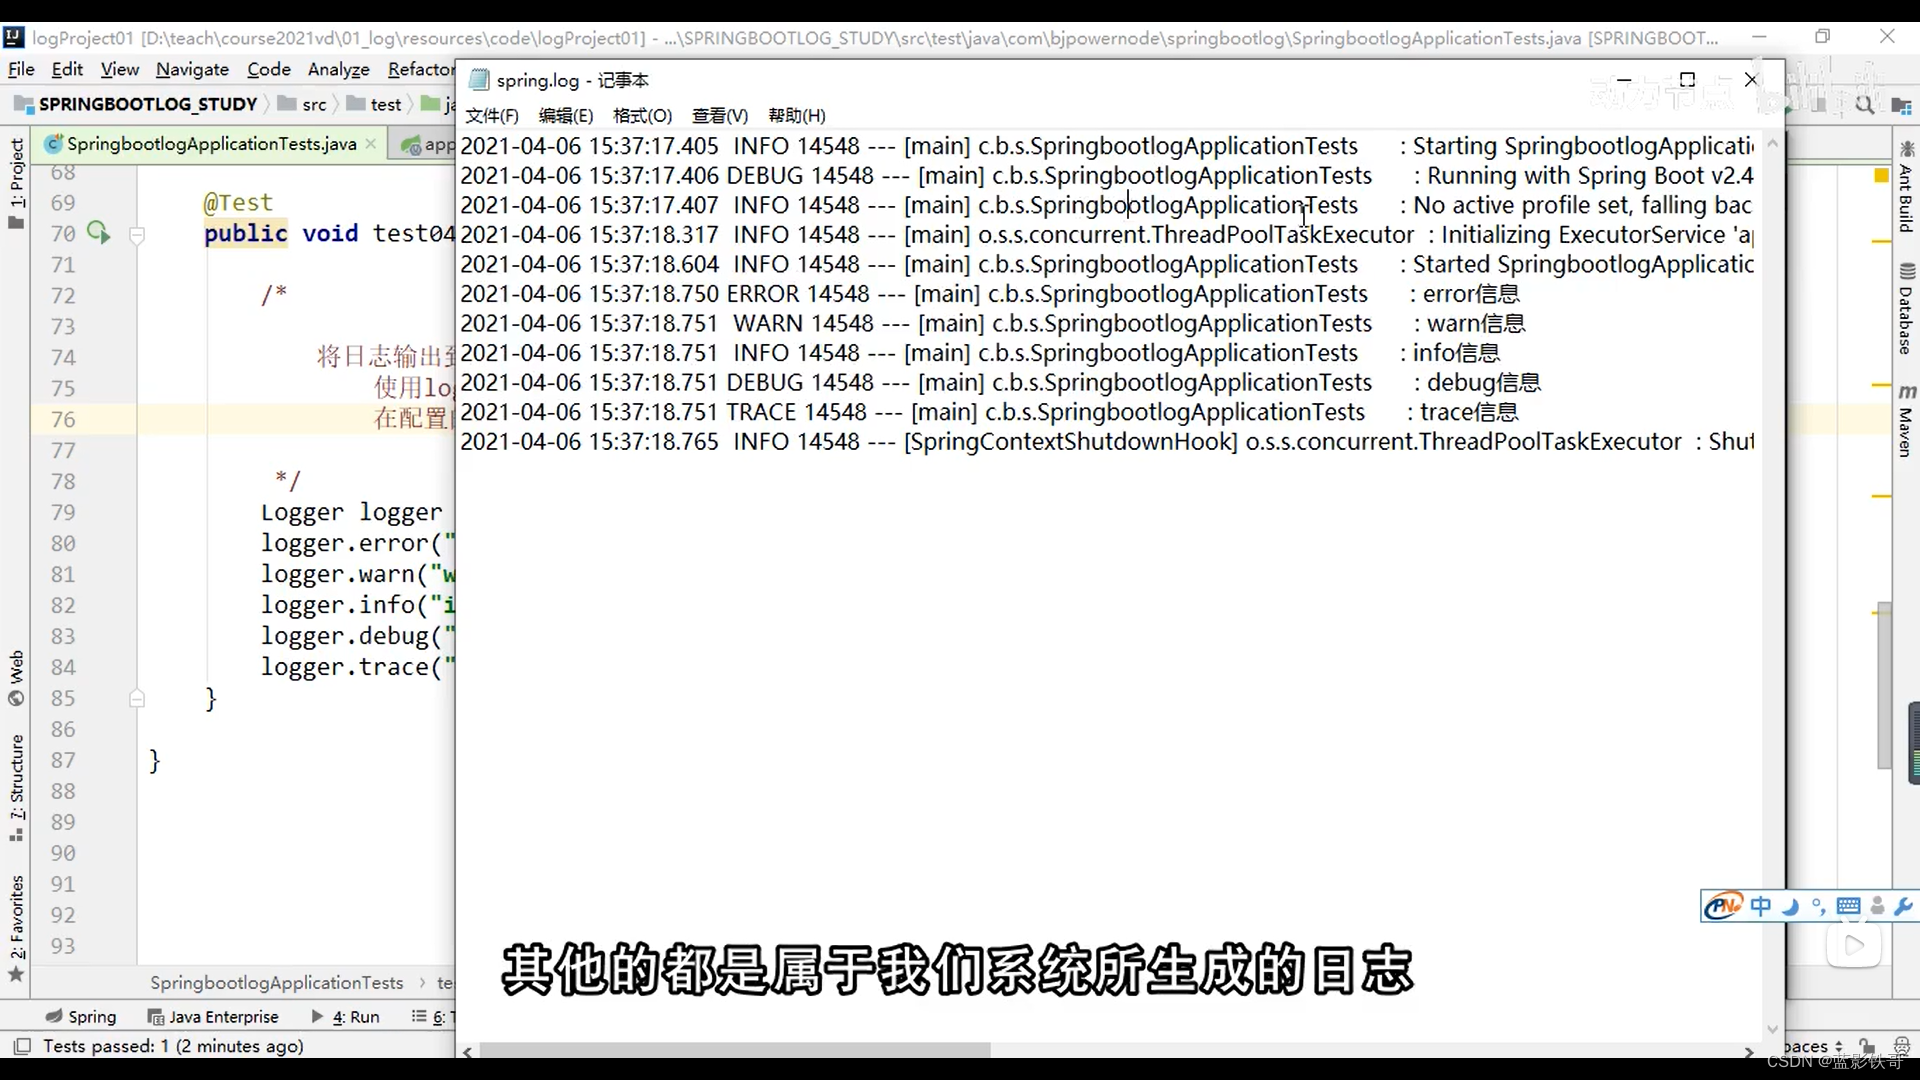Click the run test gutter icon at line 70
This screenshot has height=1080, width=1920.
(98, 233)
